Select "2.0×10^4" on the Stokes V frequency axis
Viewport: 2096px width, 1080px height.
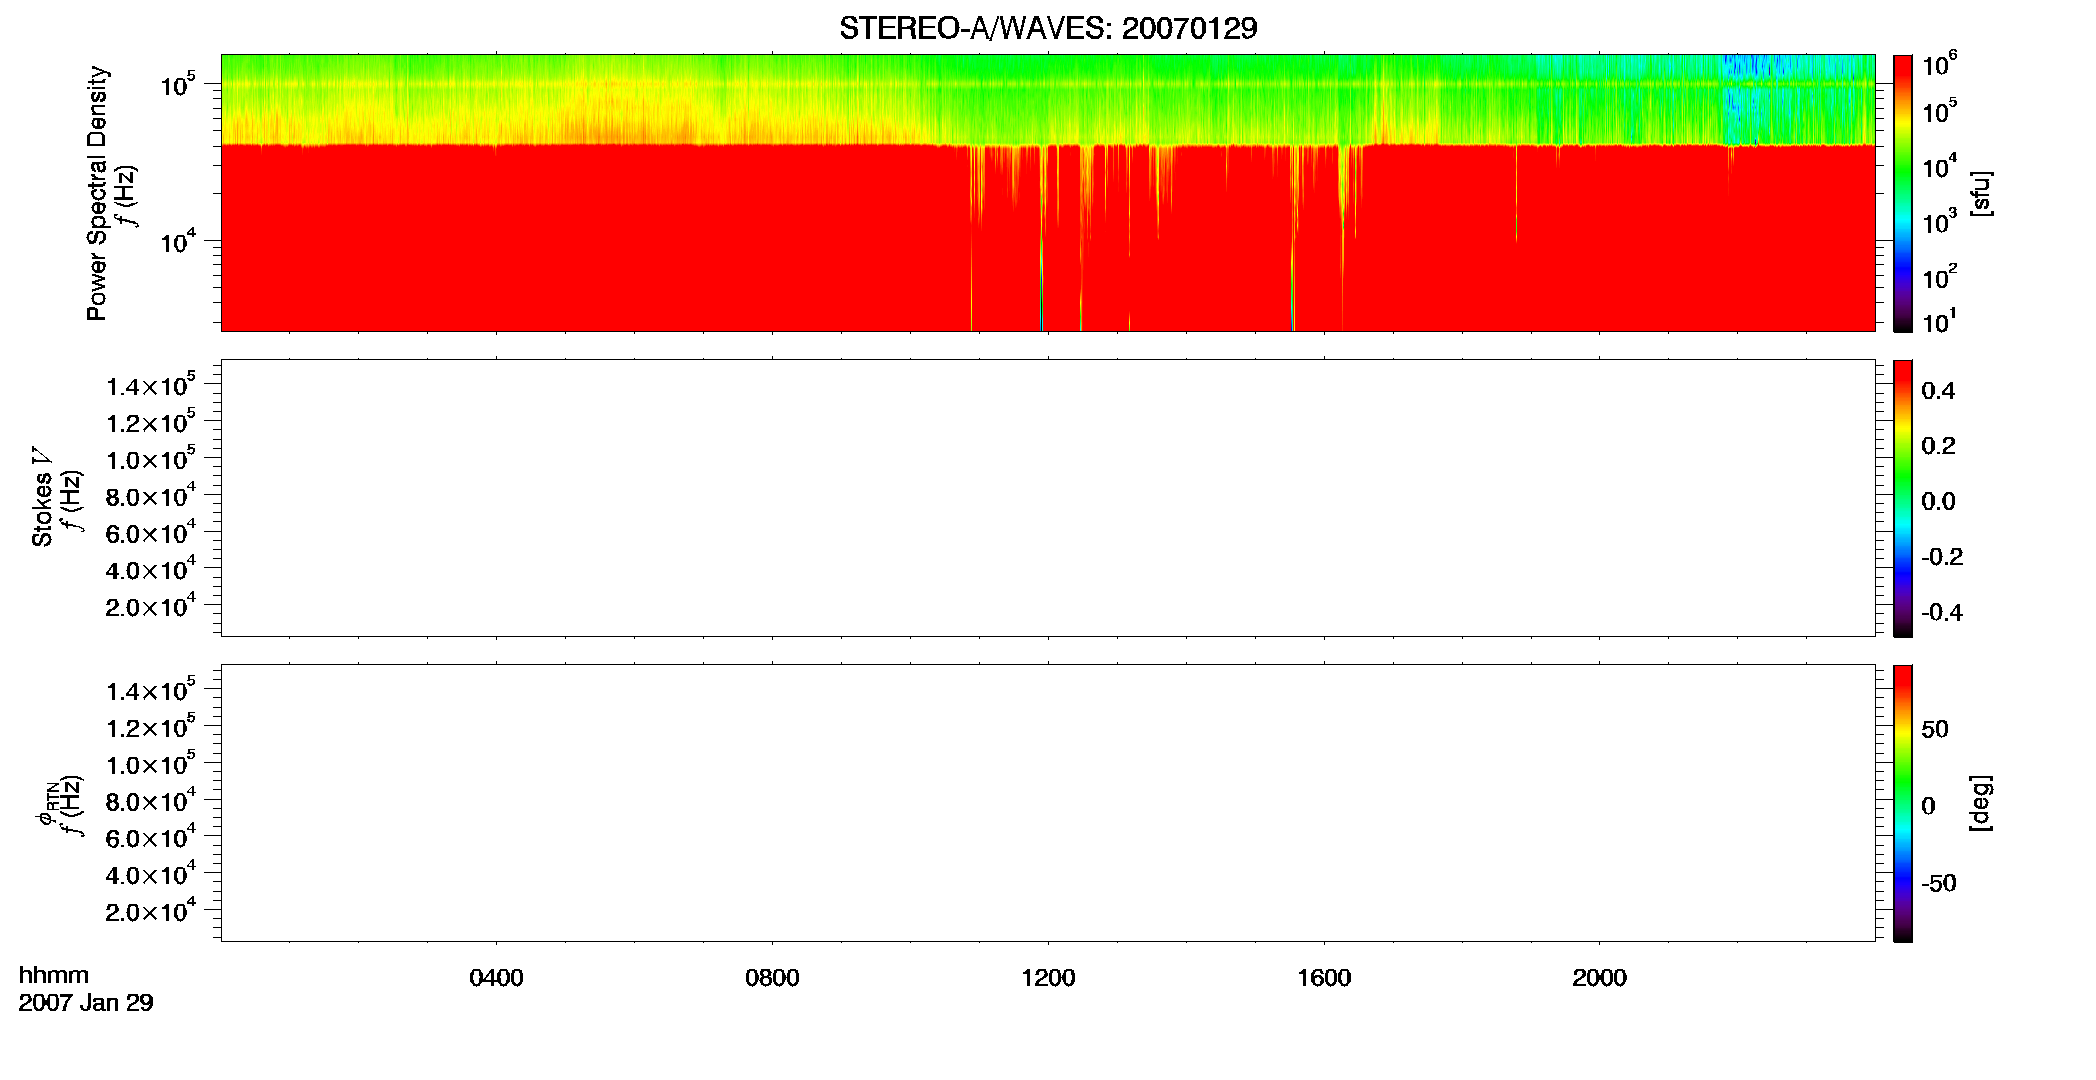(x=151, y=605)
